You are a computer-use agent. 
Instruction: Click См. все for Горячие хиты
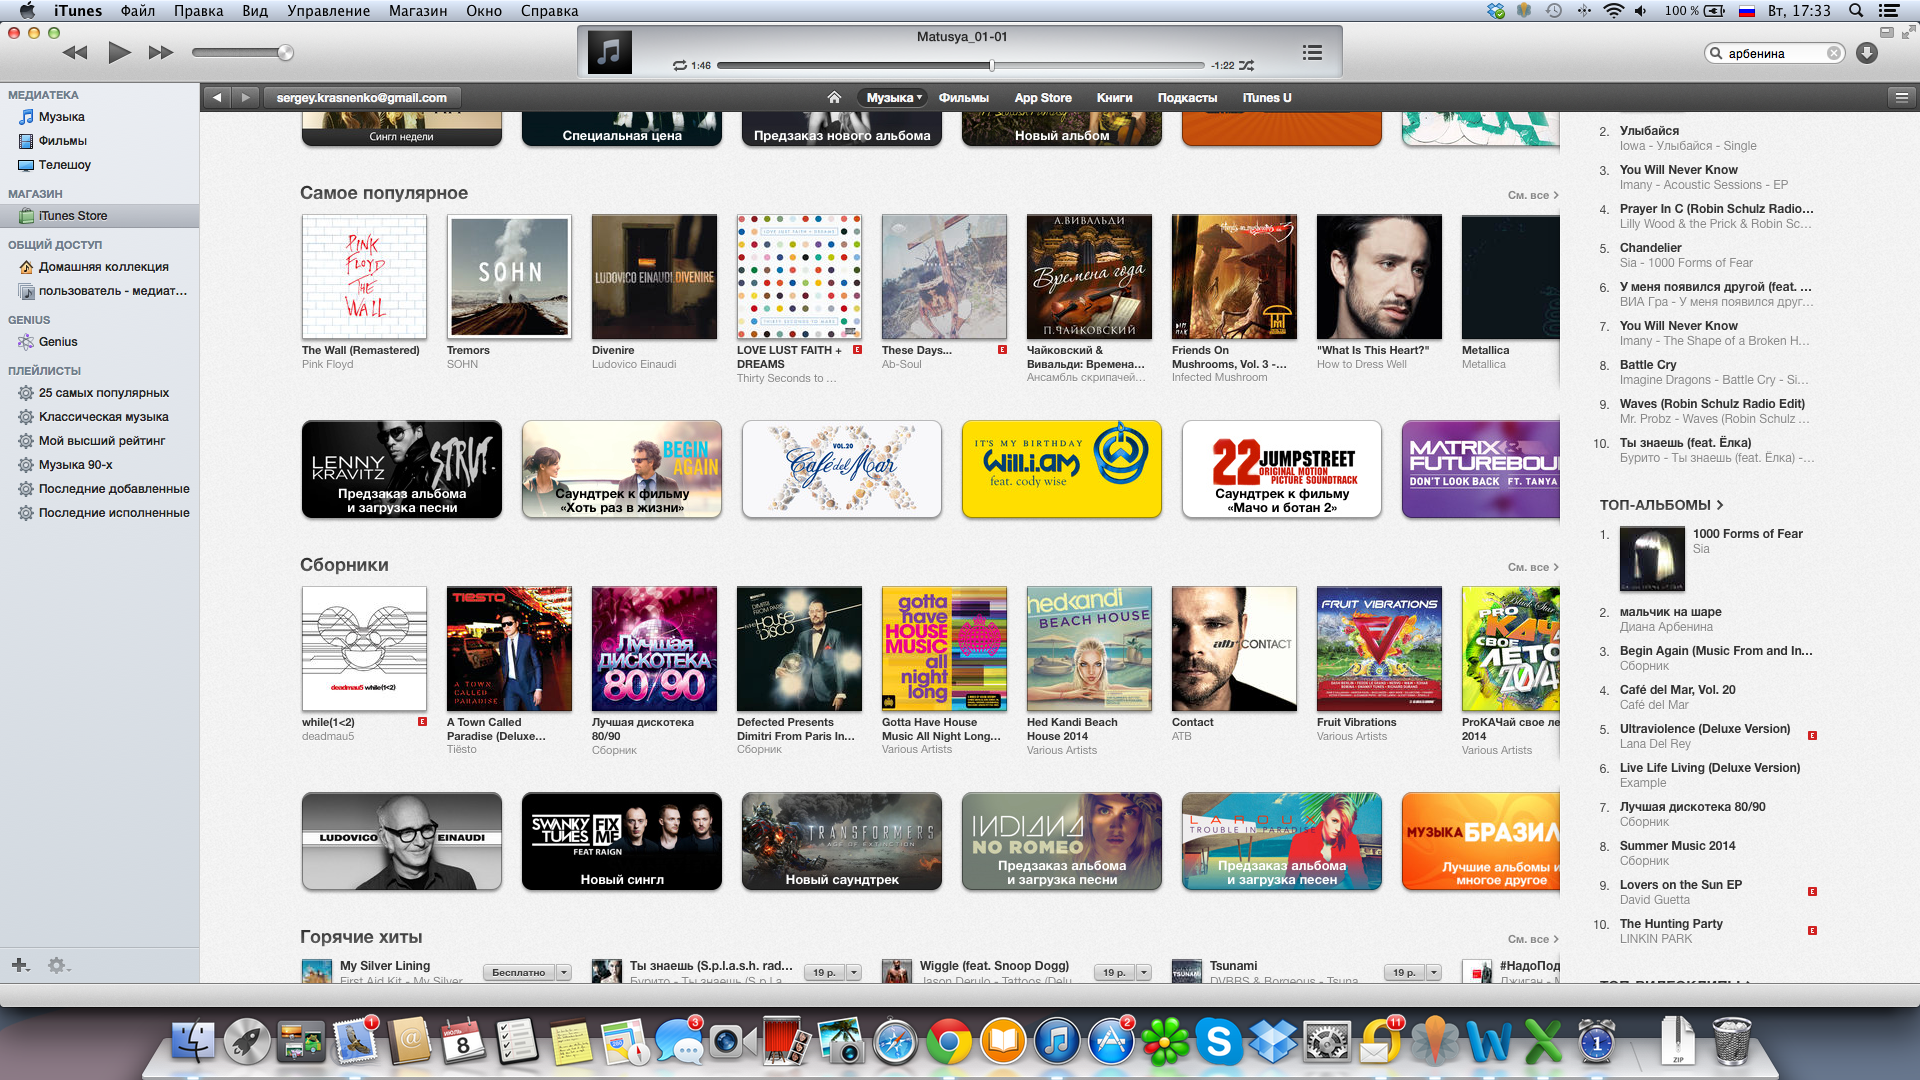1533,939
